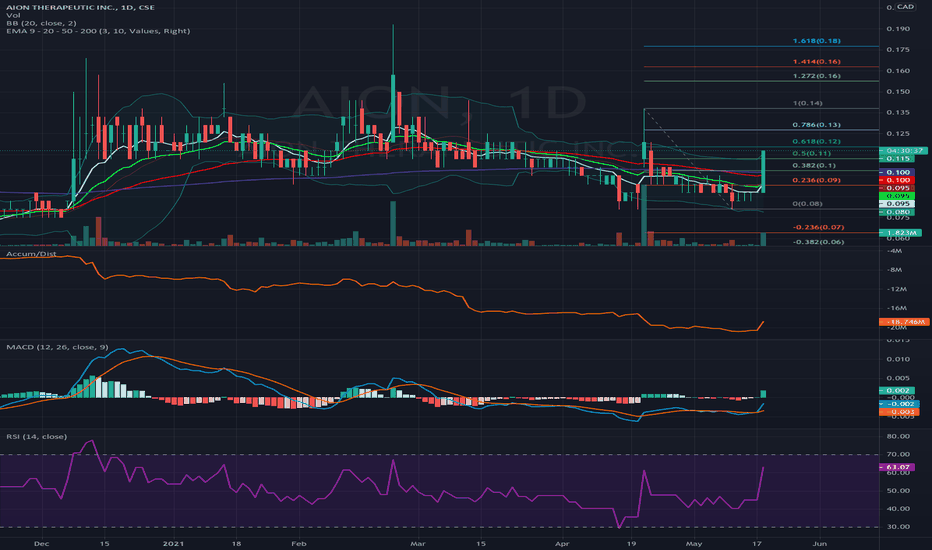Click the 04:30:37 bar countdown tag

pyautogui.click(x=903, y=151)
